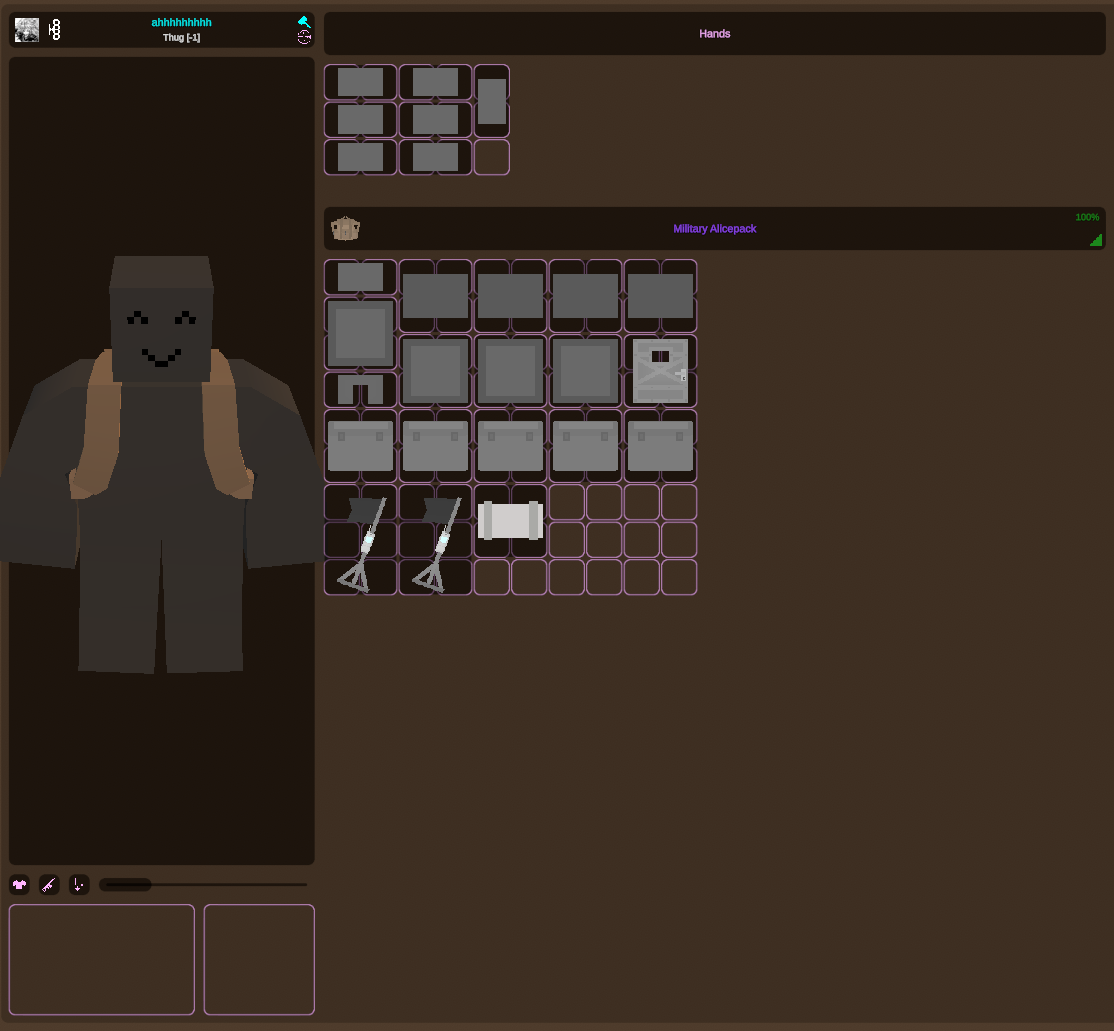This screenshot has width=1114, height=1031.
Task: Select the first wide dark plate in Alicepack
Action: click(x=436, y=296)
